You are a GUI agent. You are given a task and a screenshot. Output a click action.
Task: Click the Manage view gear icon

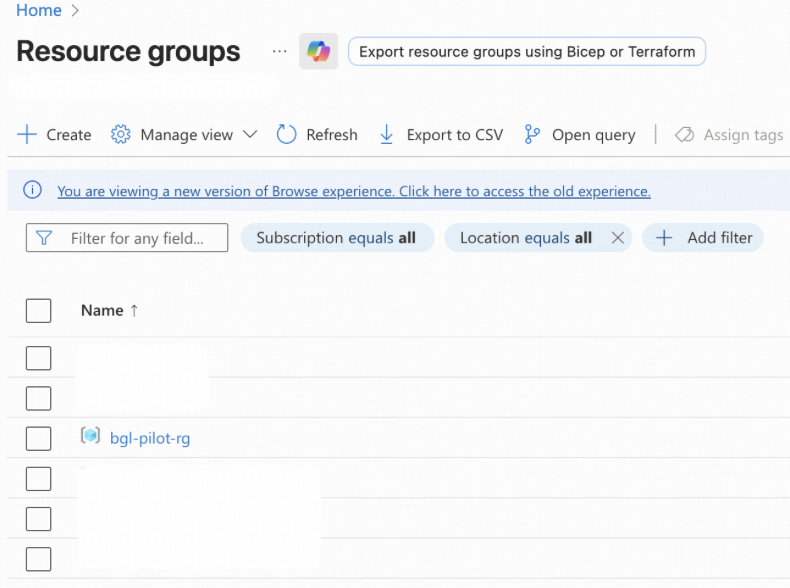121,135
